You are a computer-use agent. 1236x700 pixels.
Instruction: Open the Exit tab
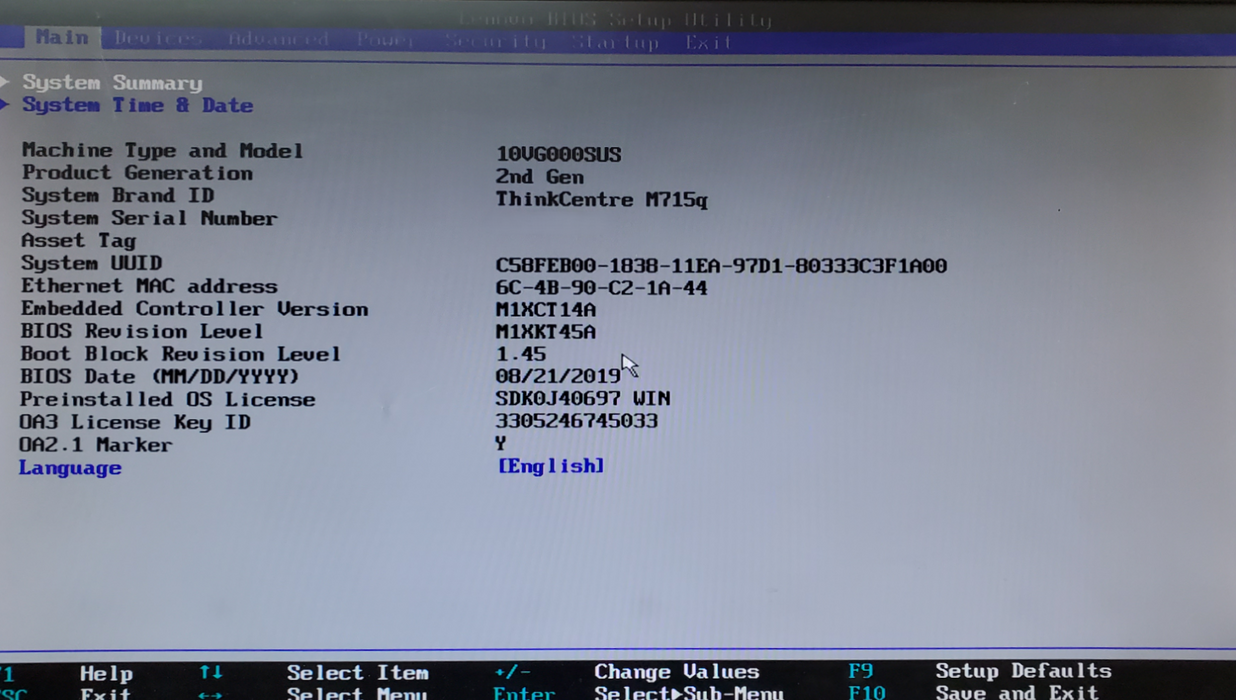pyautogui.click(x=709, y=43)
